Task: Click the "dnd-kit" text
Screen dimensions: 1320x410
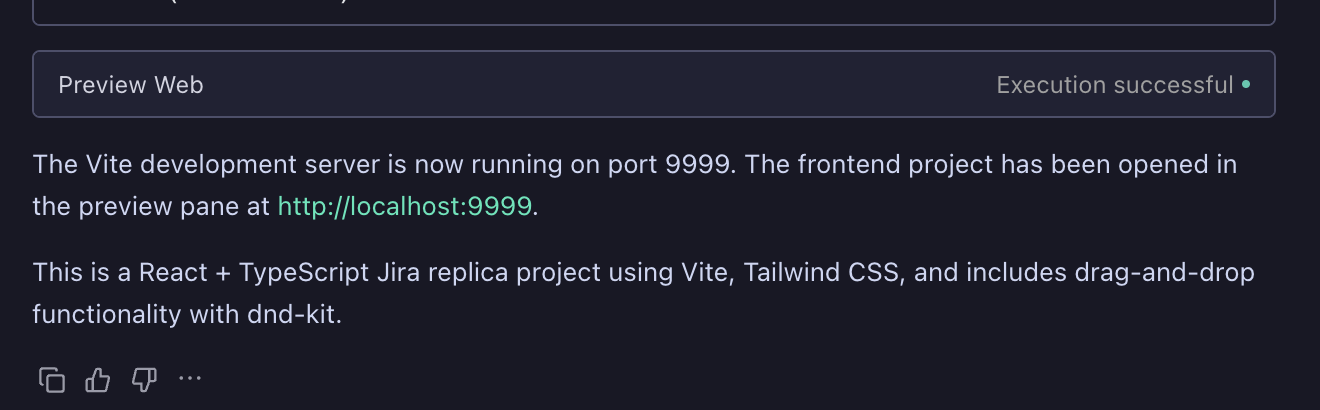Action: (294, 315)
